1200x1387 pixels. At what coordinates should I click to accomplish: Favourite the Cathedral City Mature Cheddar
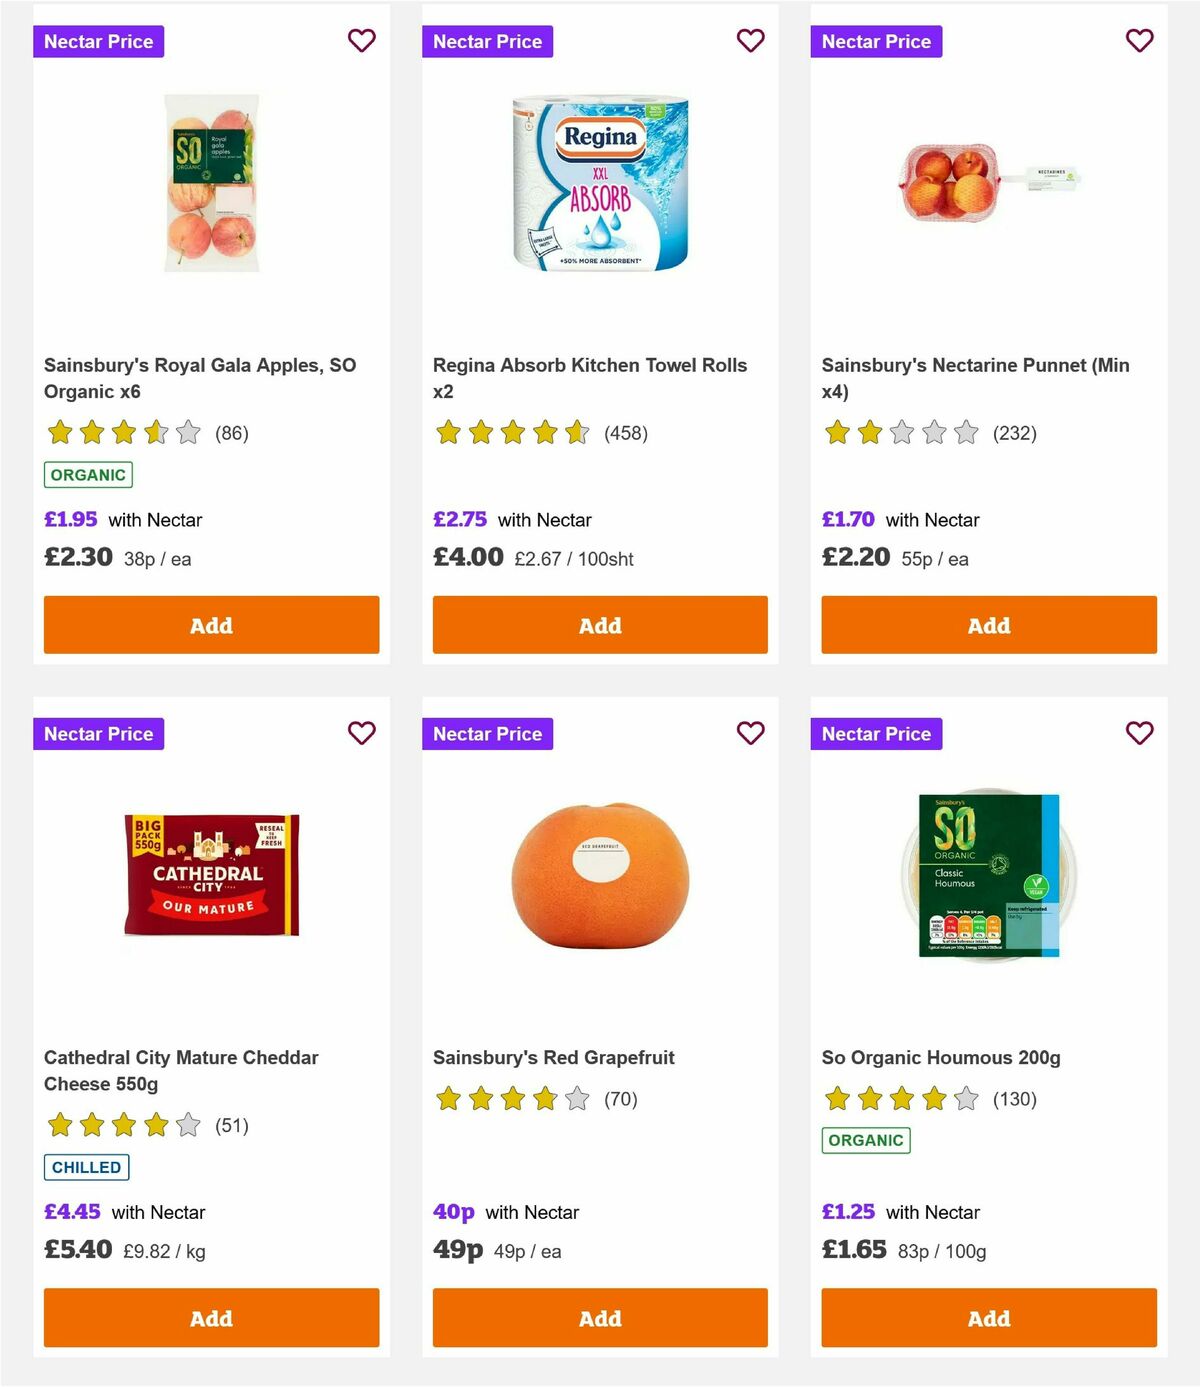pos(361,733)
